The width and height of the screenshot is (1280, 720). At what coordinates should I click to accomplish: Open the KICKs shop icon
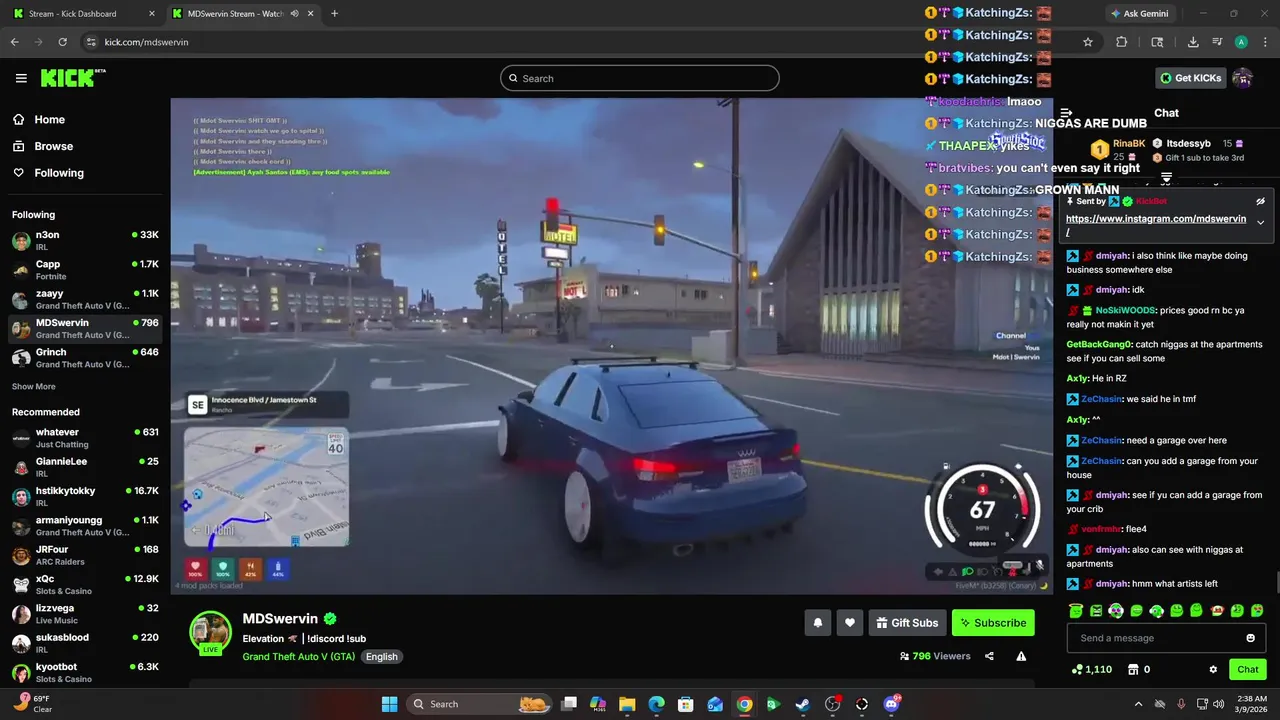pyautogui.click(x=1133, y=669)
